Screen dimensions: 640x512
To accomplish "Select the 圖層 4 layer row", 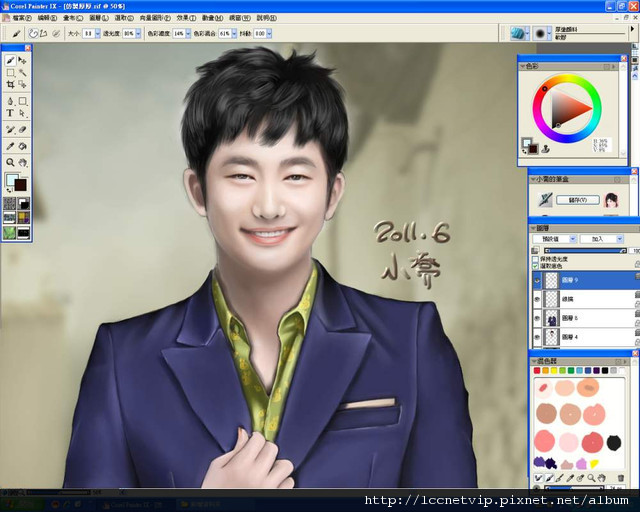I will (586, 337).
